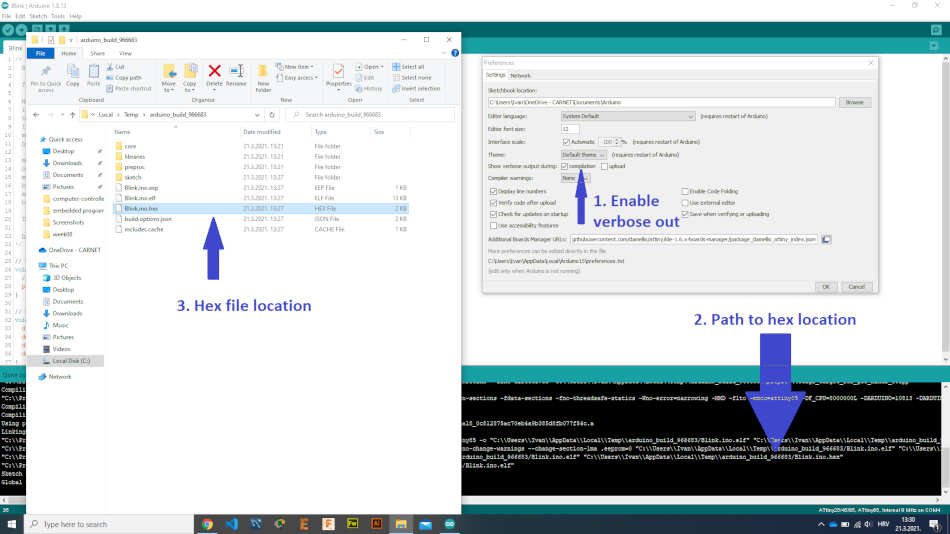The height and width of the screenshot is (534, 950).
Task: Click Browse for sketchbook location
Action: [x=855, y=102]
